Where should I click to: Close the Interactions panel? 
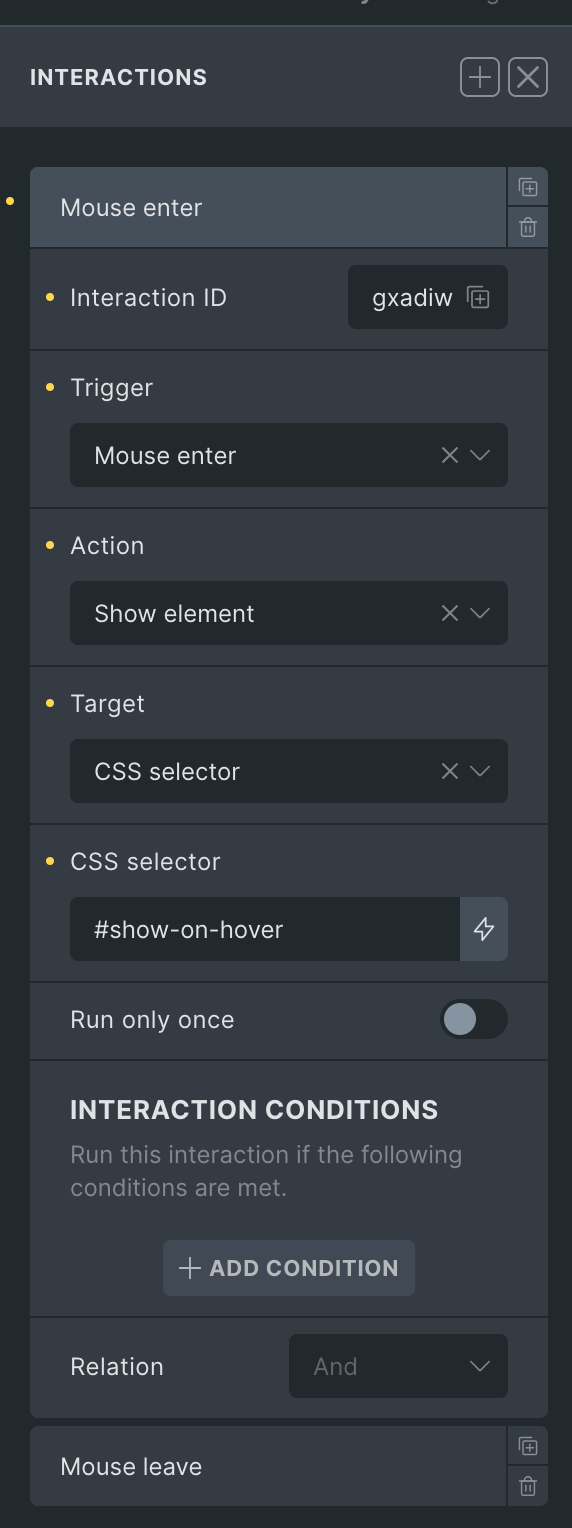(528, 77)
